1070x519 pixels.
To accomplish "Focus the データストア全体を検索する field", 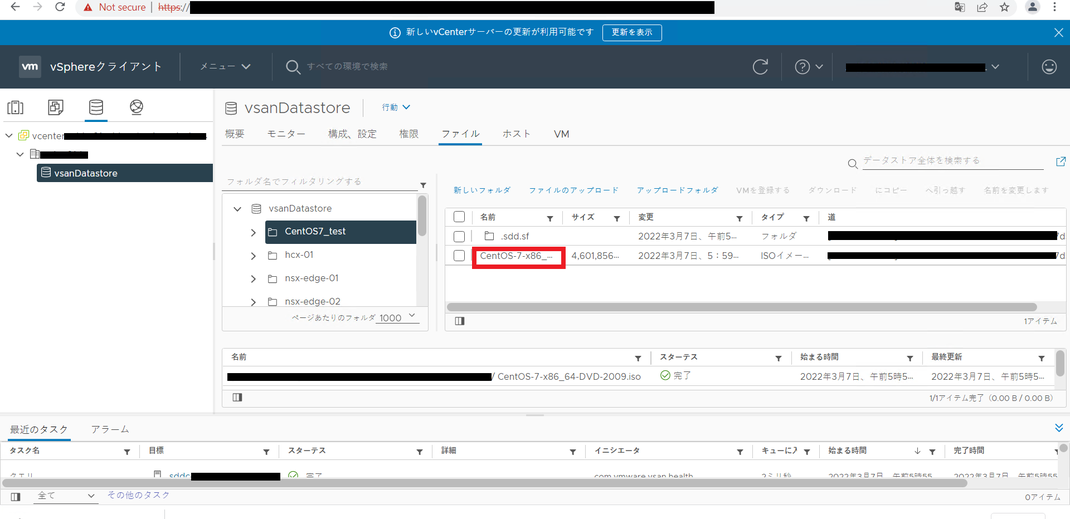I will (x=953, y=161).
